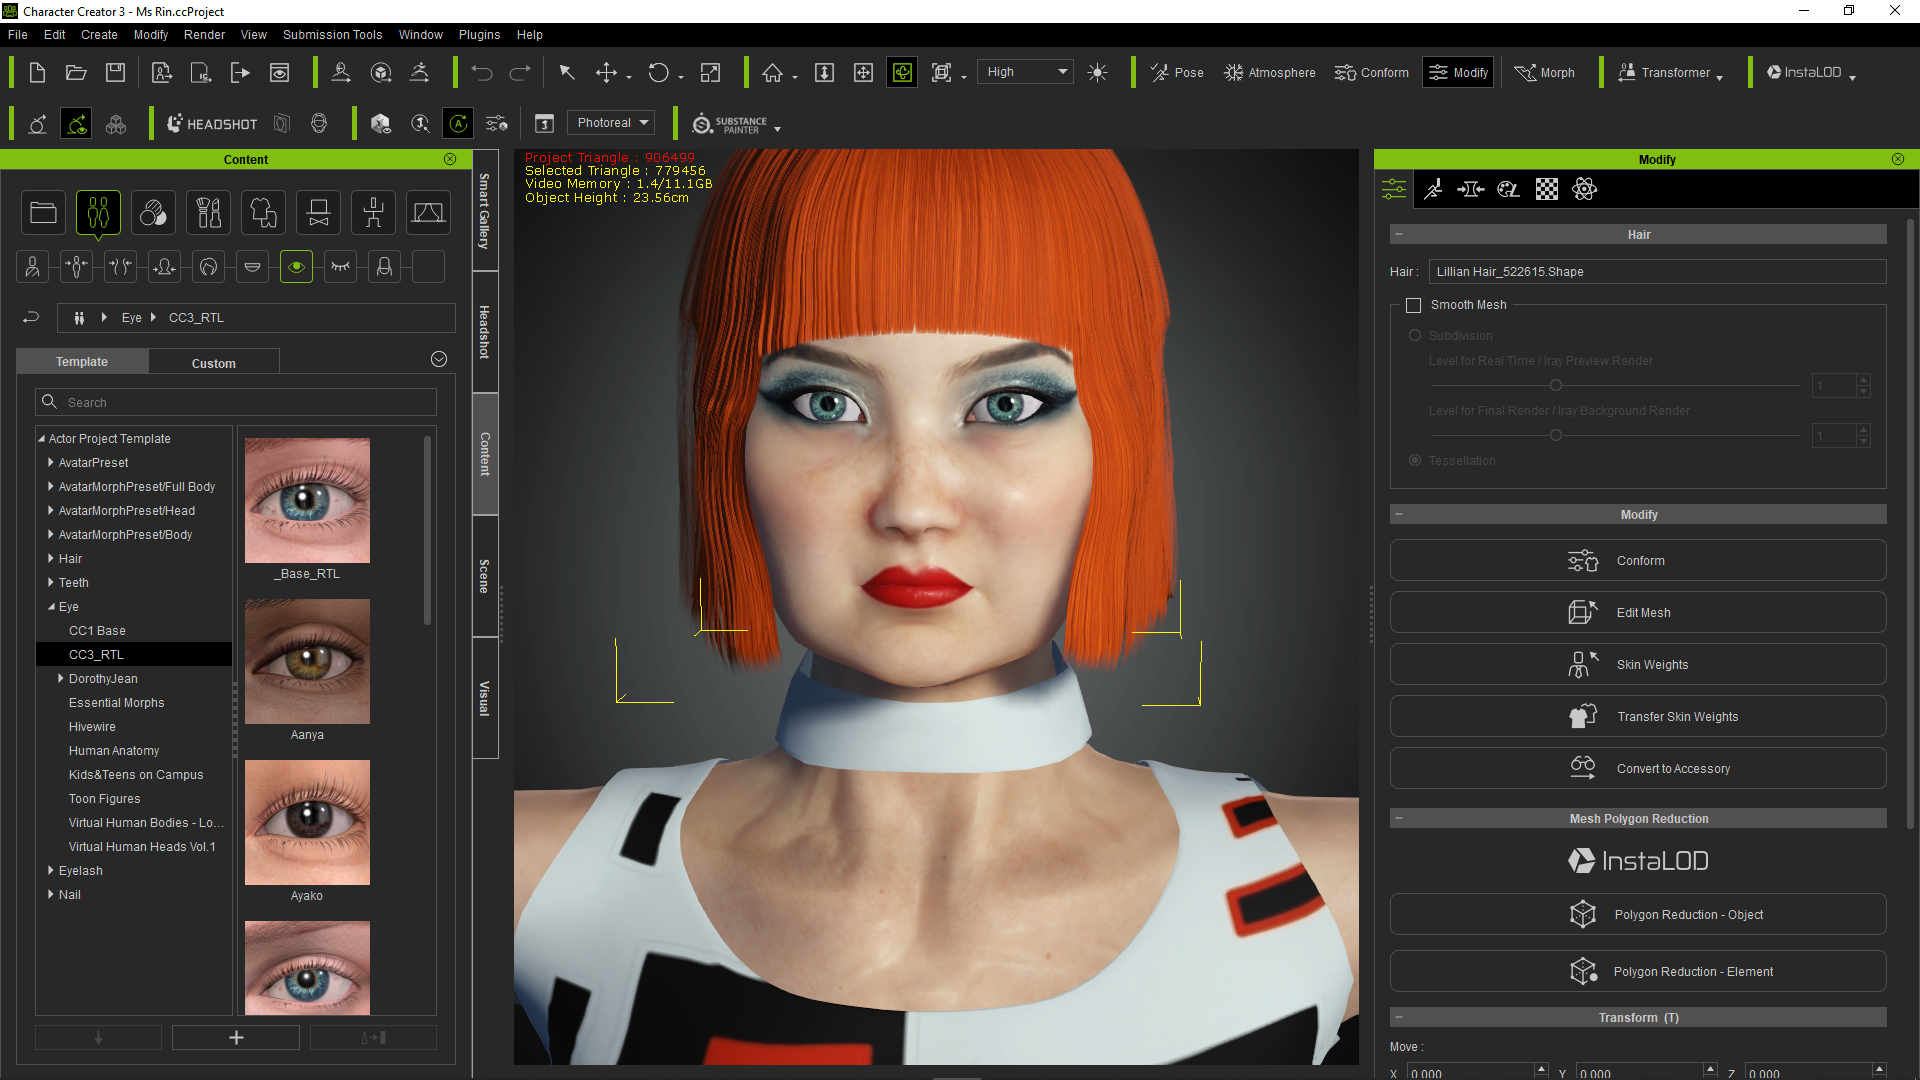Open Motion pose tab in Modify panel
The image size is (1920, 1080).
tap(1433, 189)
